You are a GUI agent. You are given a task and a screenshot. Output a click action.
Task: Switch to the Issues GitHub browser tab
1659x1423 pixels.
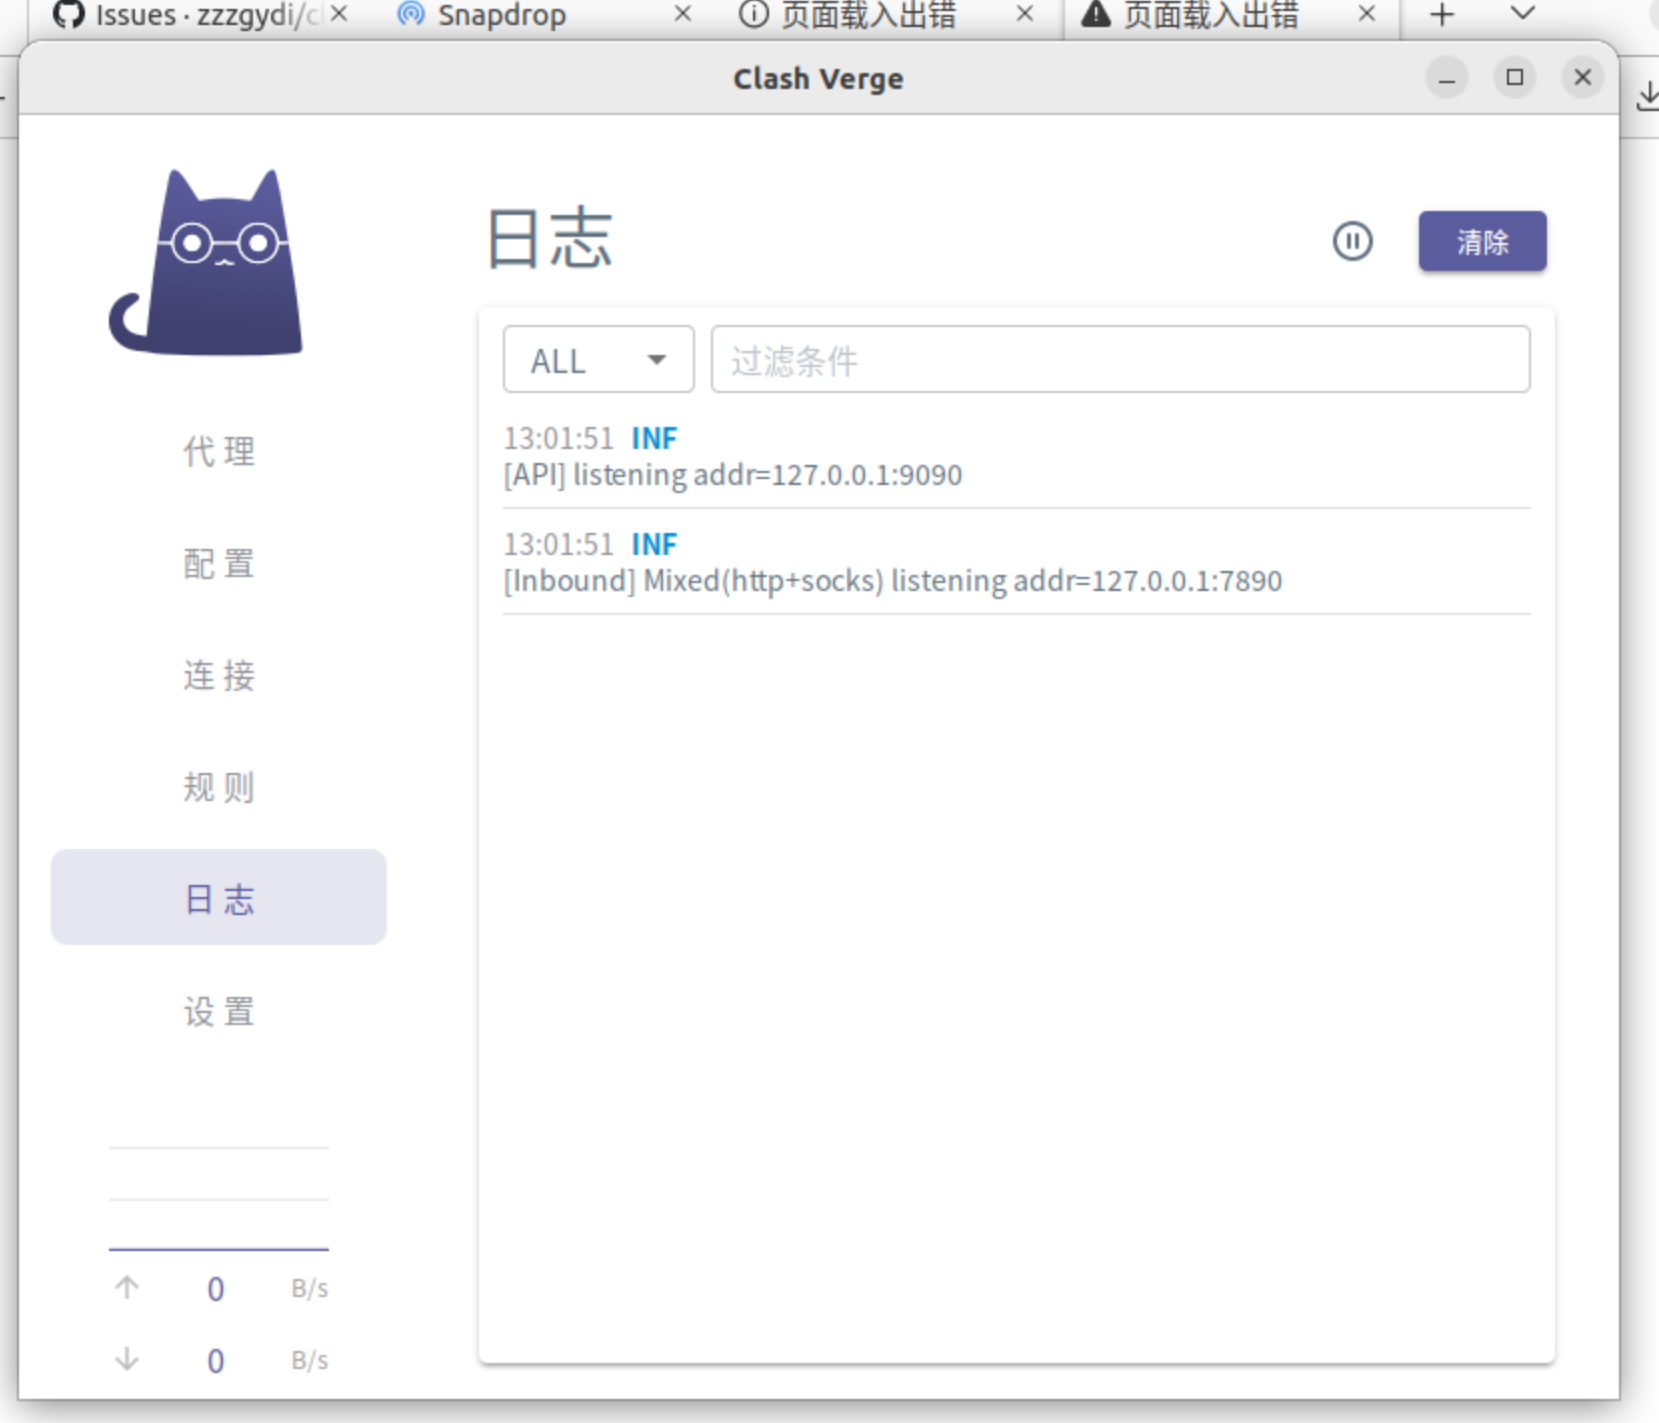pyautogui.click(x=190, y=15)
